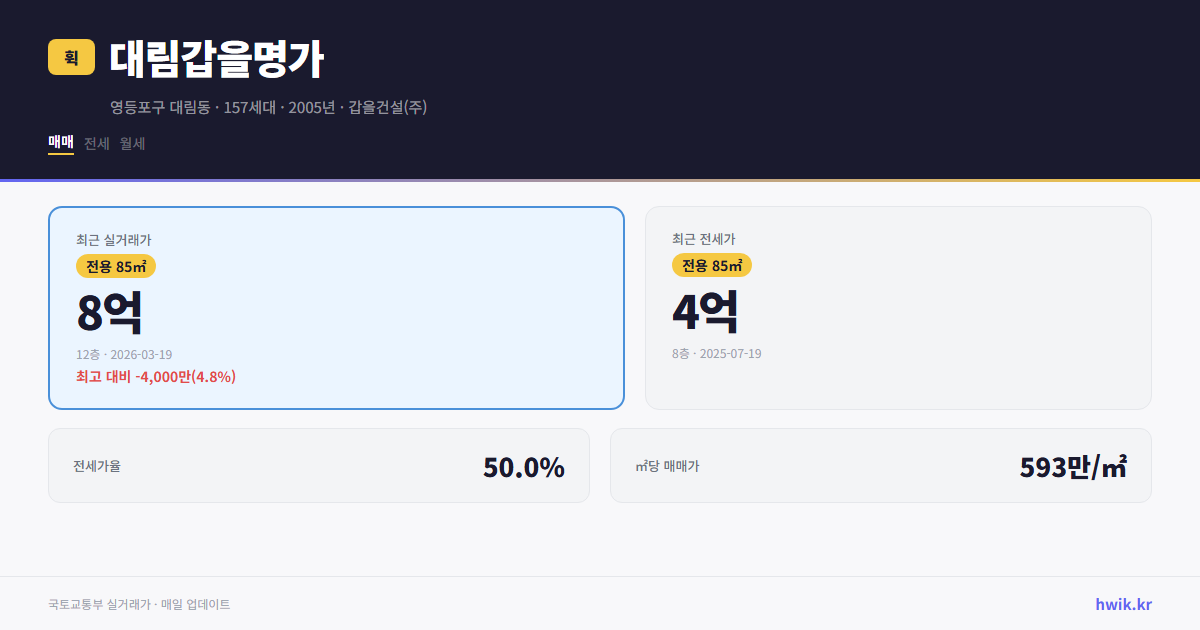The image size is (1200, 630).
Task: Select the active 매매 tab
Action: click(59, 143)
